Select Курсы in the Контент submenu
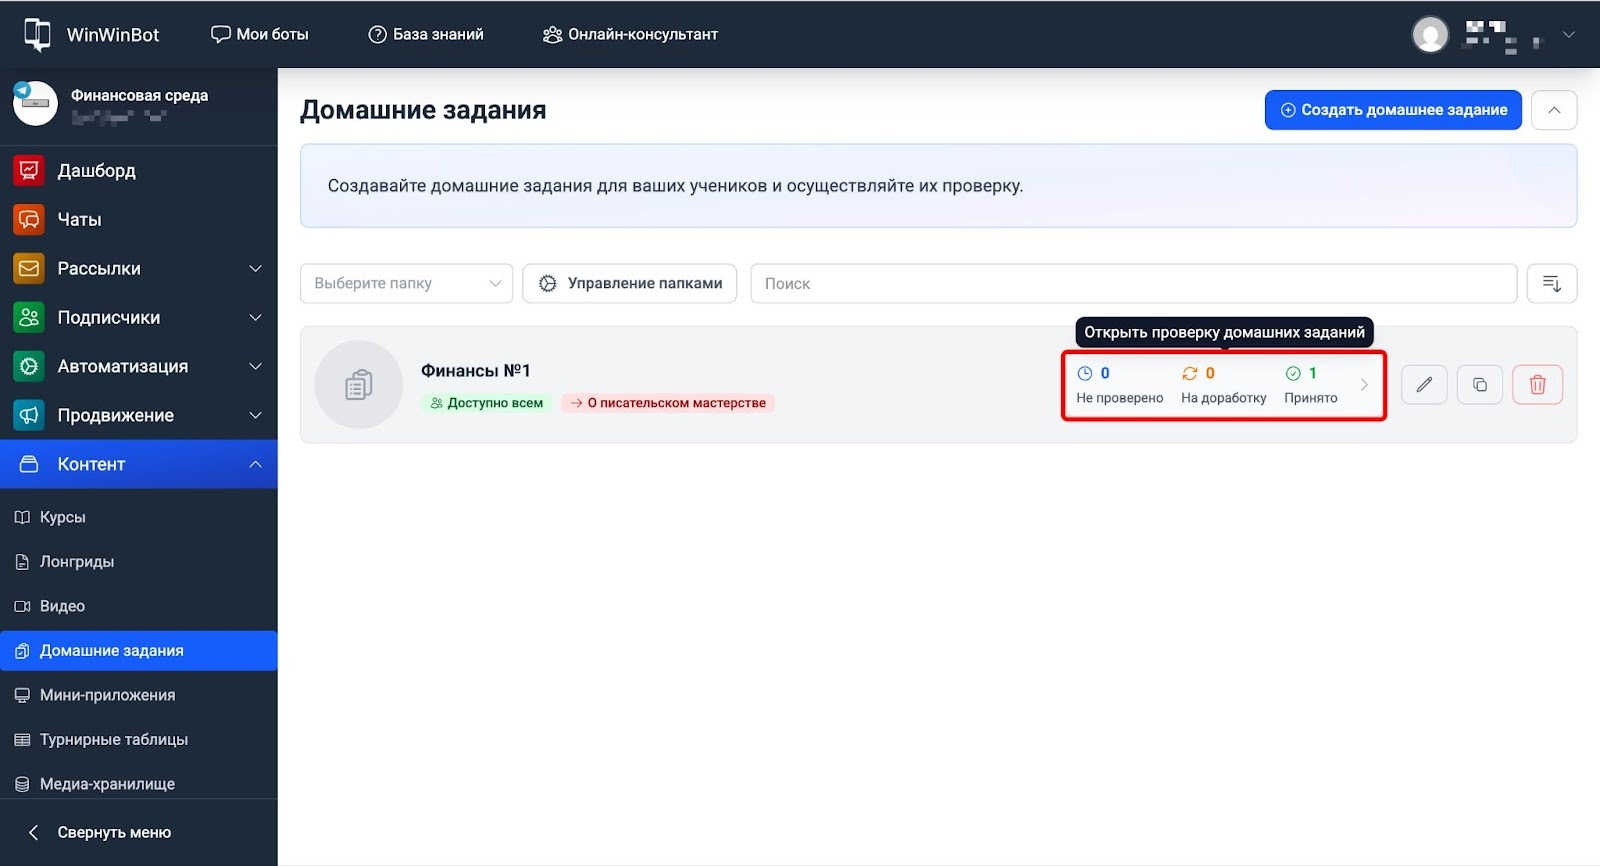1600x866 pixels. [x=62, y=518]
